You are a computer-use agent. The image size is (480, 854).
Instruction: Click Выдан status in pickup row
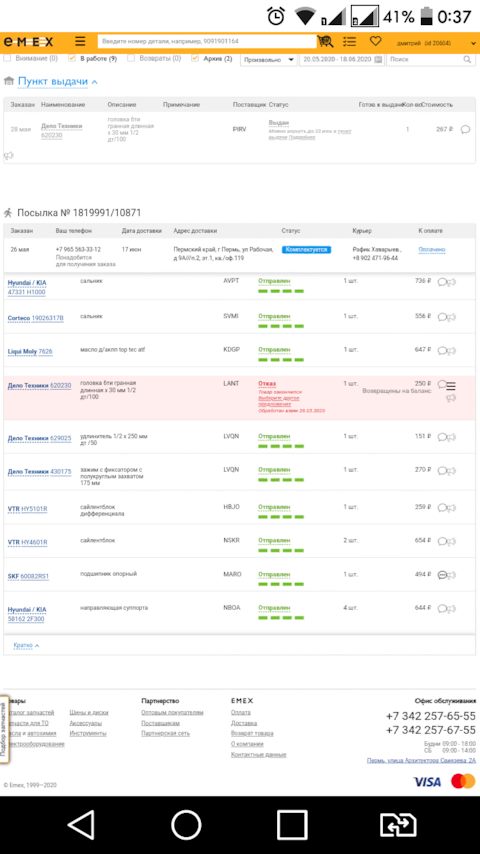coord(279,123)
